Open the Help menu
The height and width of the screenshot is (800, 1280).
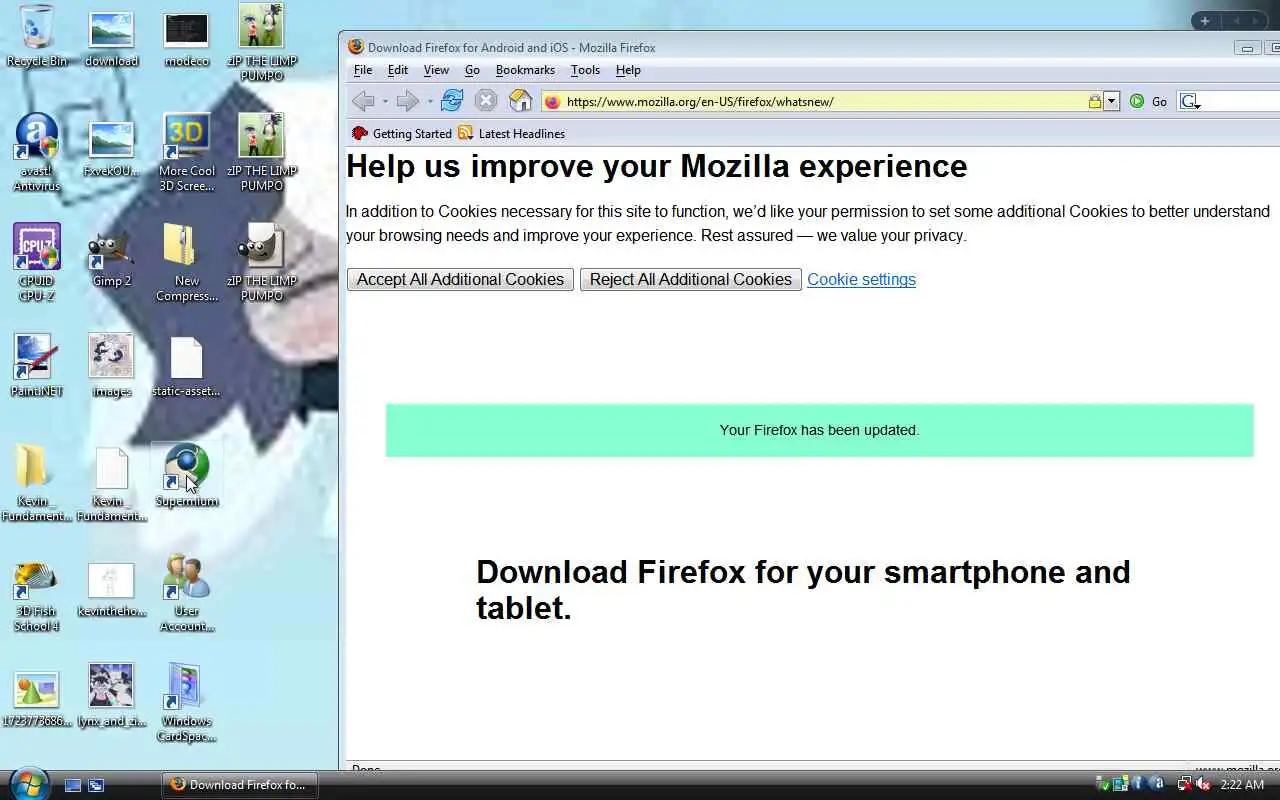[628, 70]
